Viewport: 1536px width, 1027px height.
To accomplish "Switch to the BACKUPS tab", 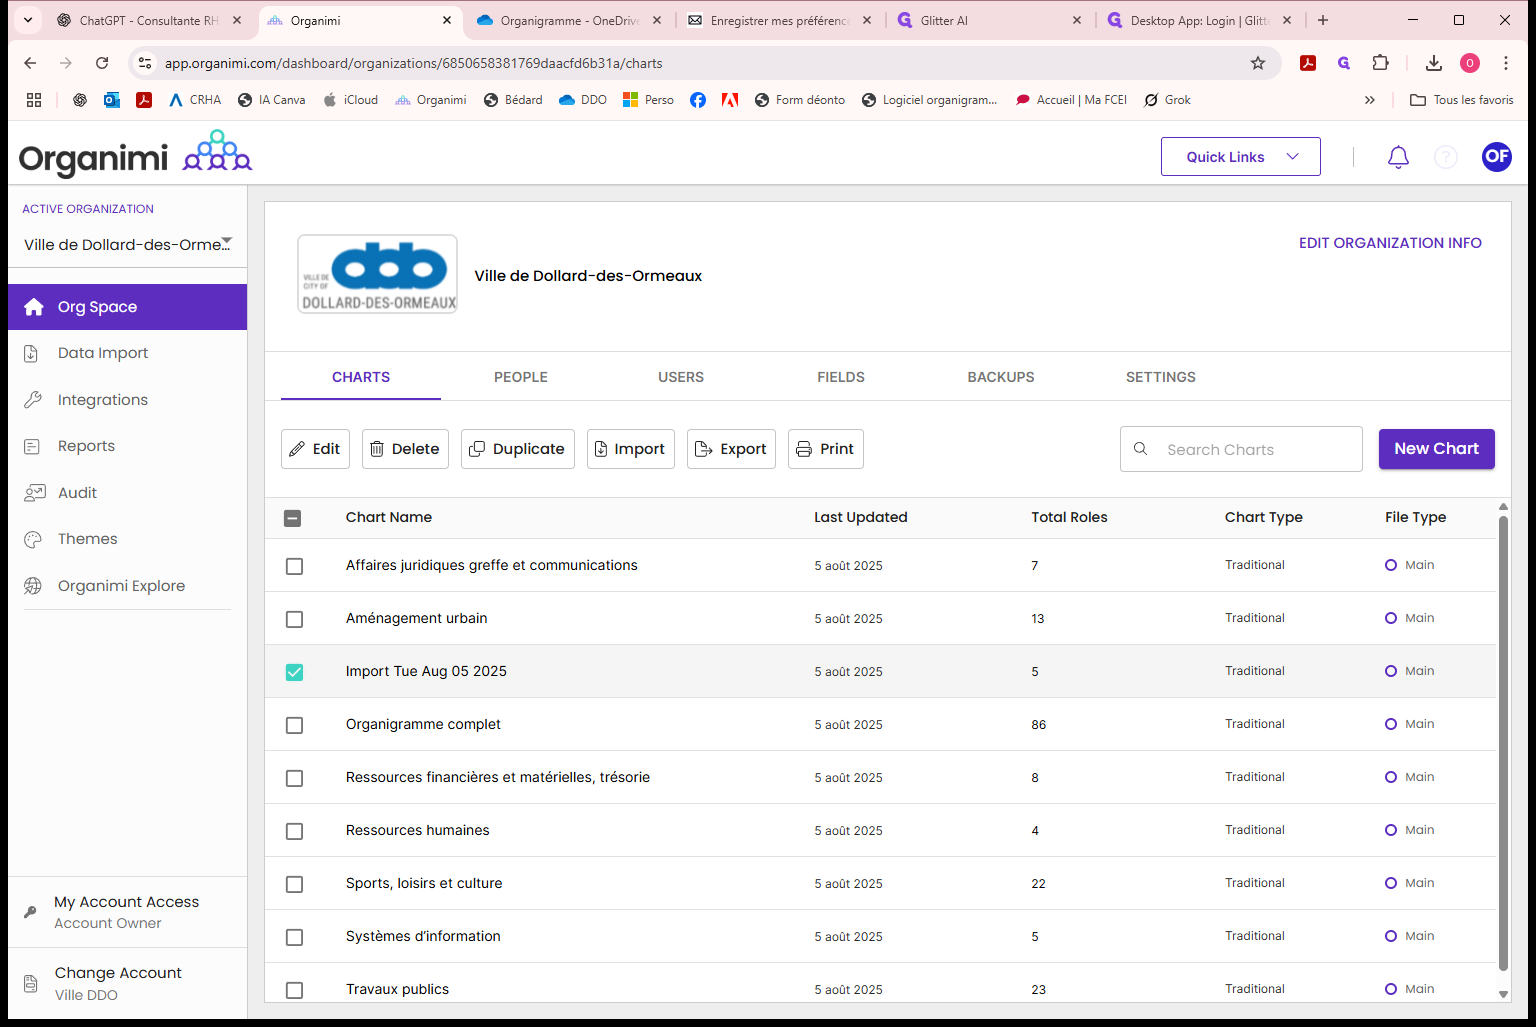I will pos(1001,377).
